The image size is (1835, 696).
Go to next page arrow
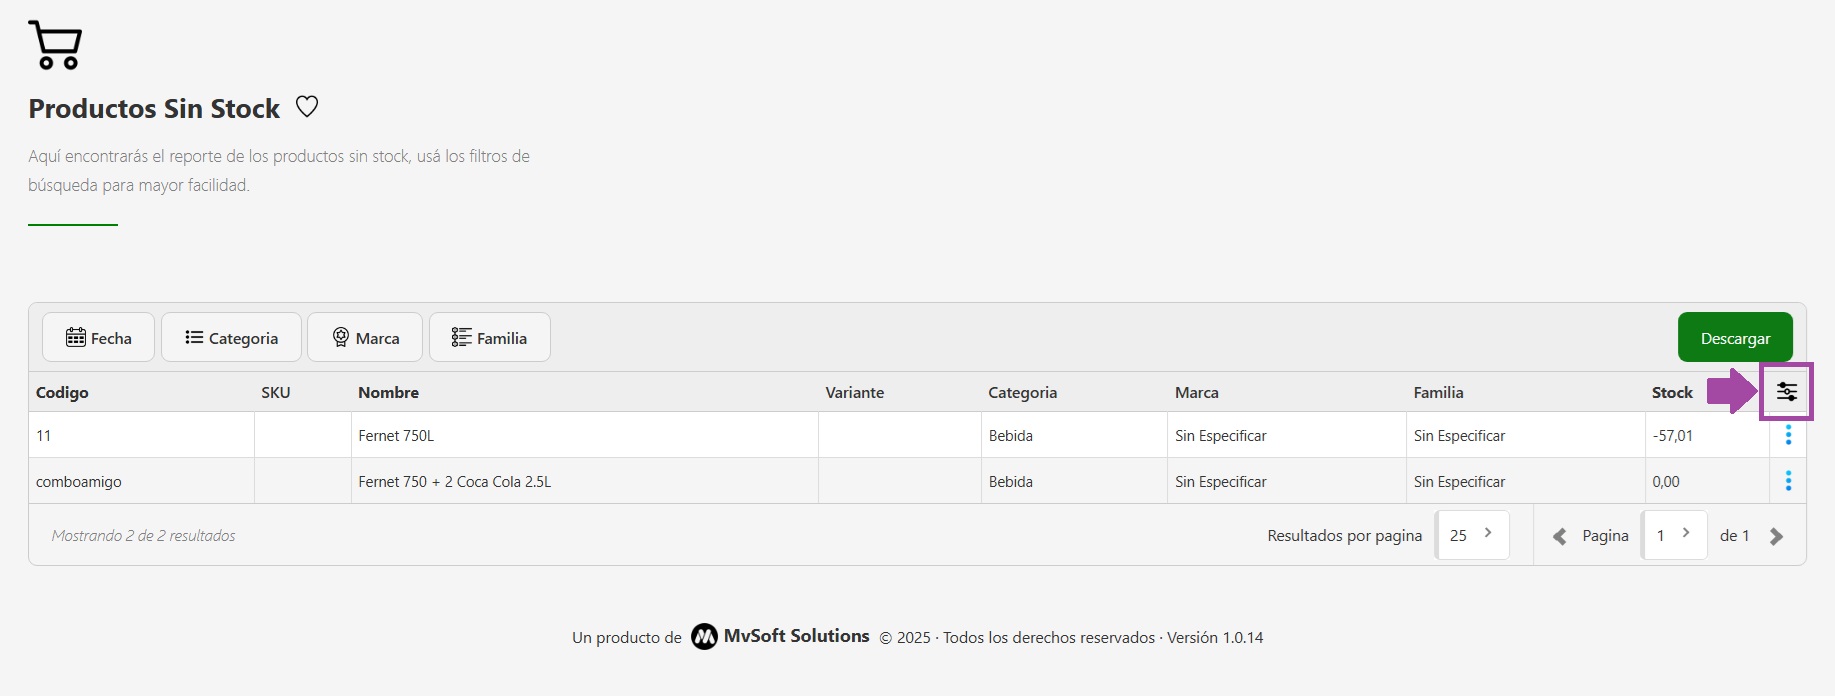coord(1776,537)
